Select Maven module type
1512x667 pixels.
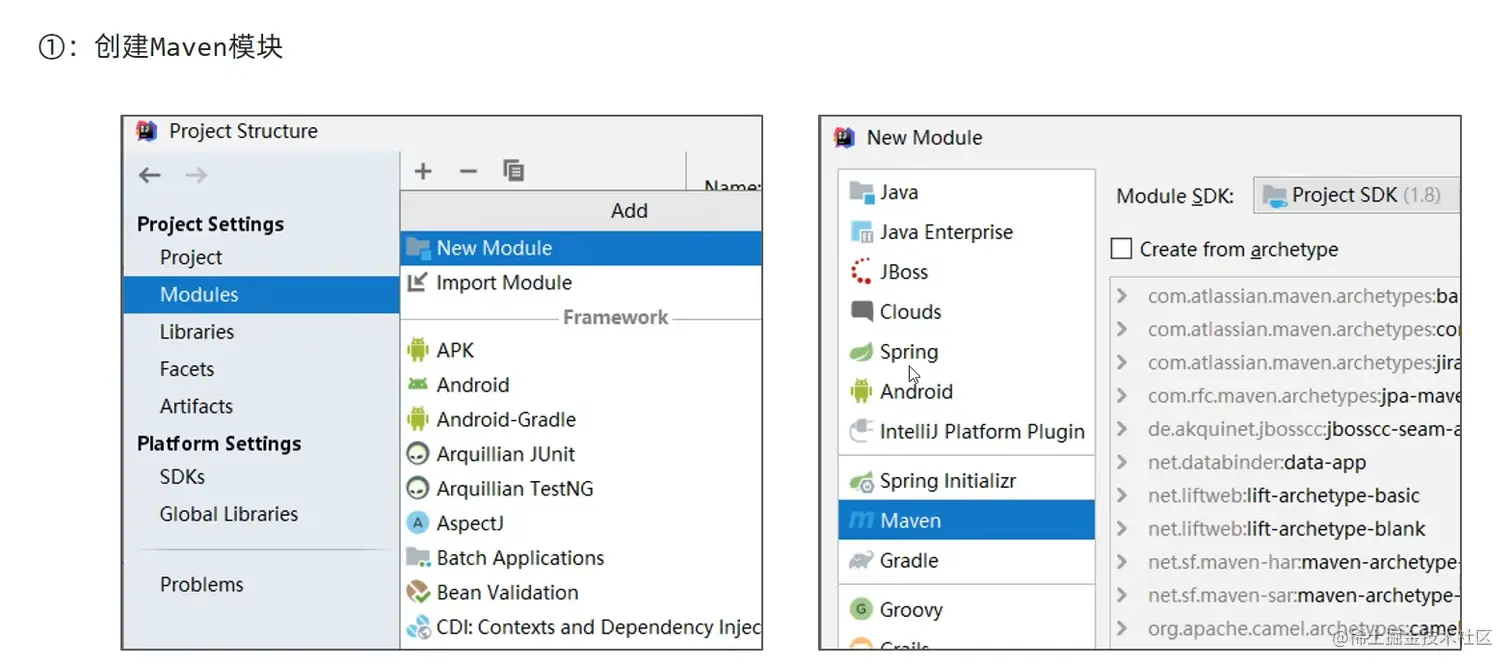tap(967, 520)
